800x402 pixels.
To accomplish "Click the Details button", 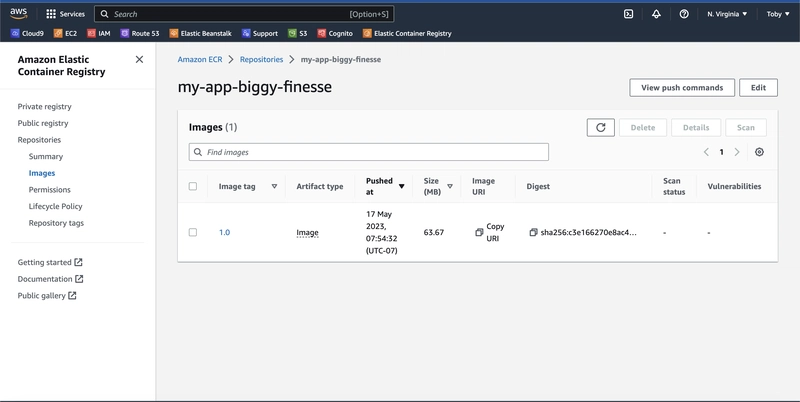I will [x=696, y=128].
